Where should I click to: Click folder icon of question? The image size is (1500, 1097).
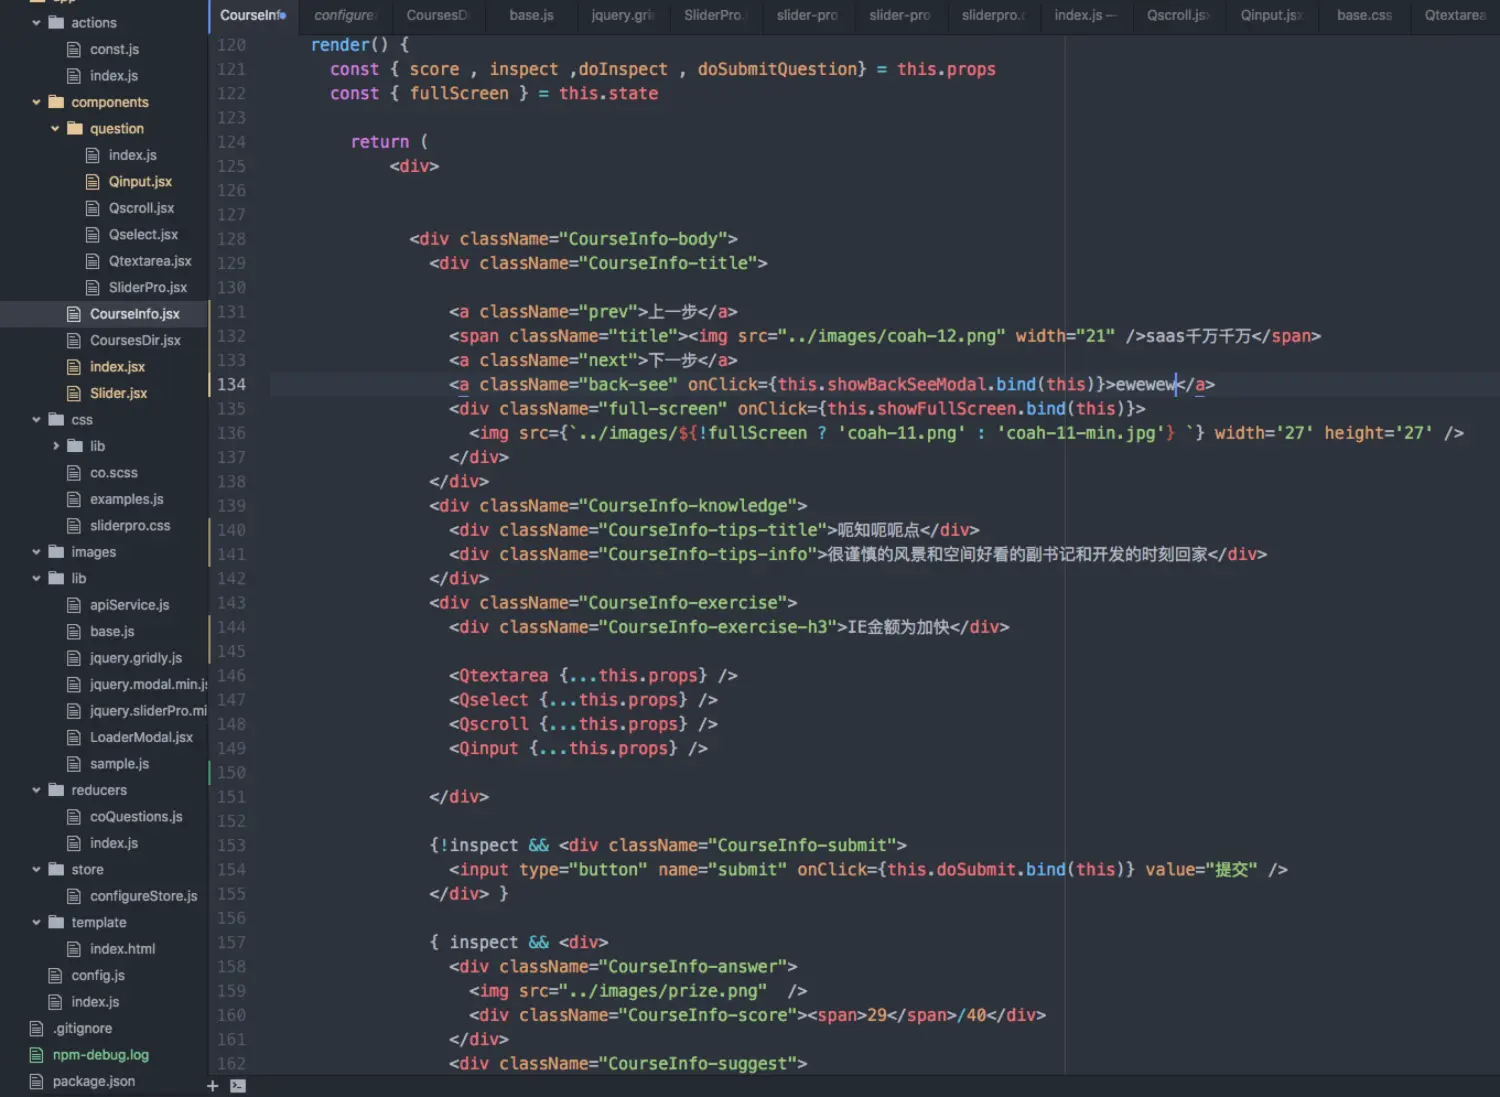[75, 128]
